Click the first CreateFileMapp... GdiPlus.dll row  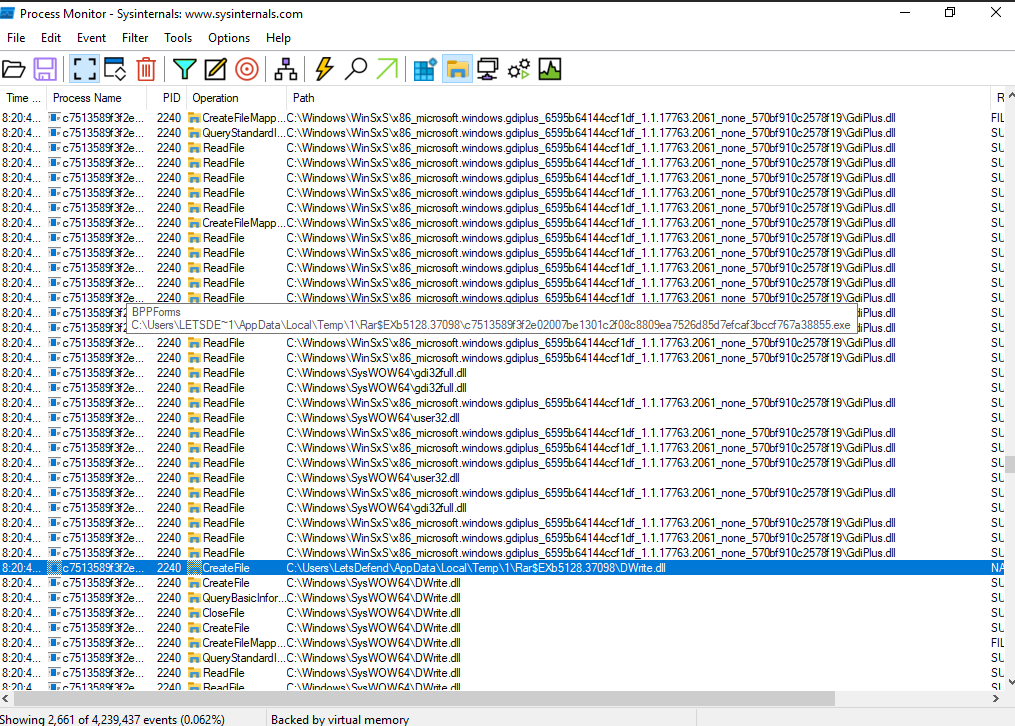click(502, 118)
